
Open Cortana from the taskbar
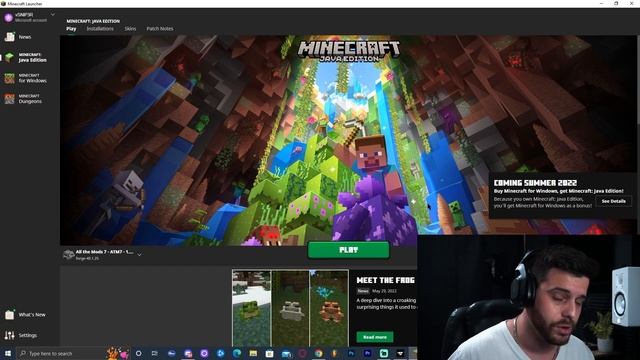(x=138, y=353)
